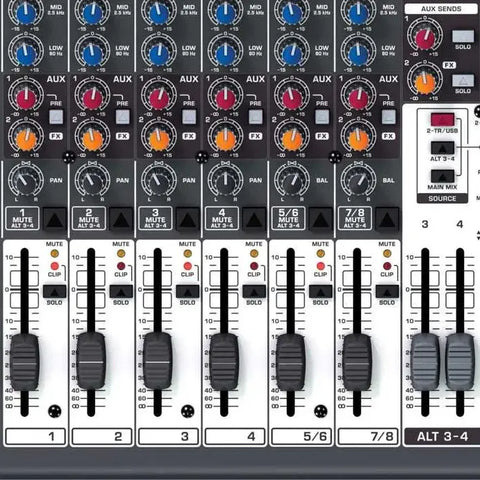Toggle channel 4 PRE switch
Screen dimensions: 480x480
(x=256, y=117)
